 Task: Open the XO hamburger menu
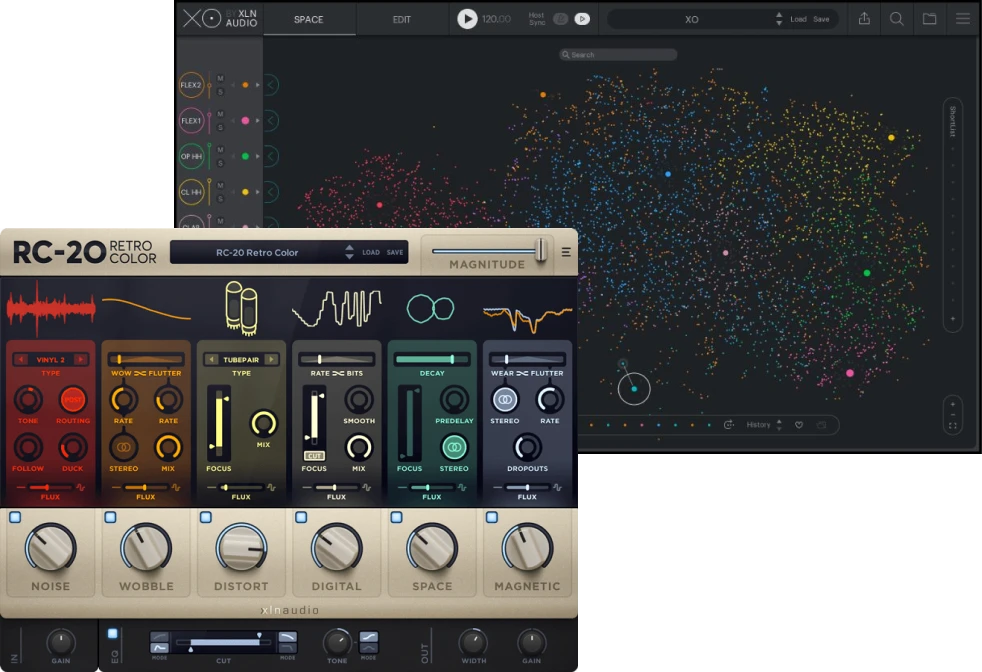962,19
